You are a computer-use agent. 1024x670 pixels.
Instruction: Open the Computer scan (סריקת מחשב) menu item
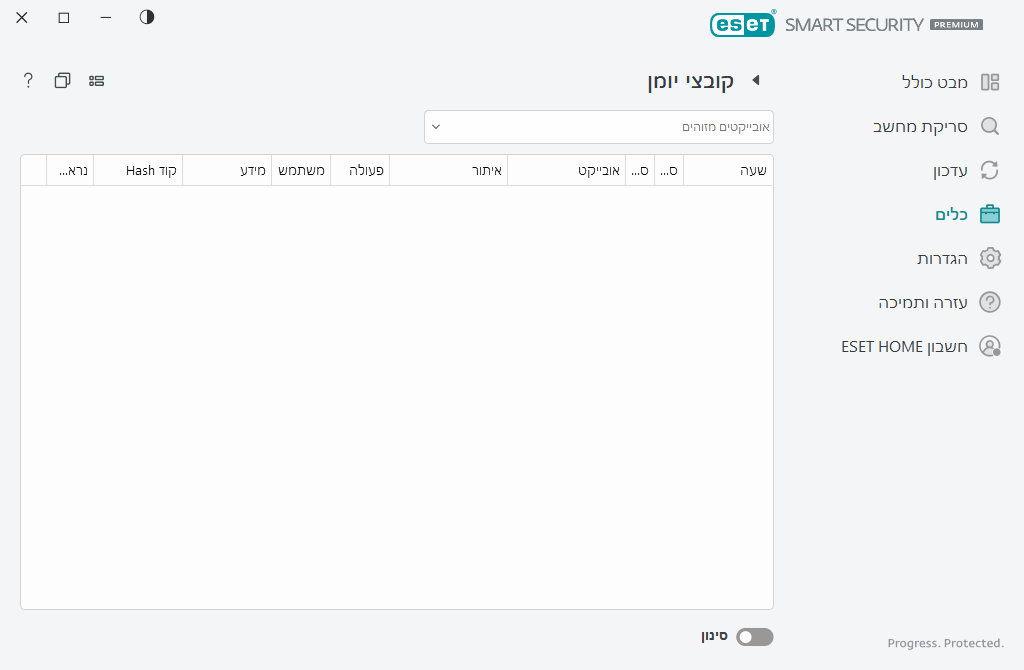click(920, 126)
